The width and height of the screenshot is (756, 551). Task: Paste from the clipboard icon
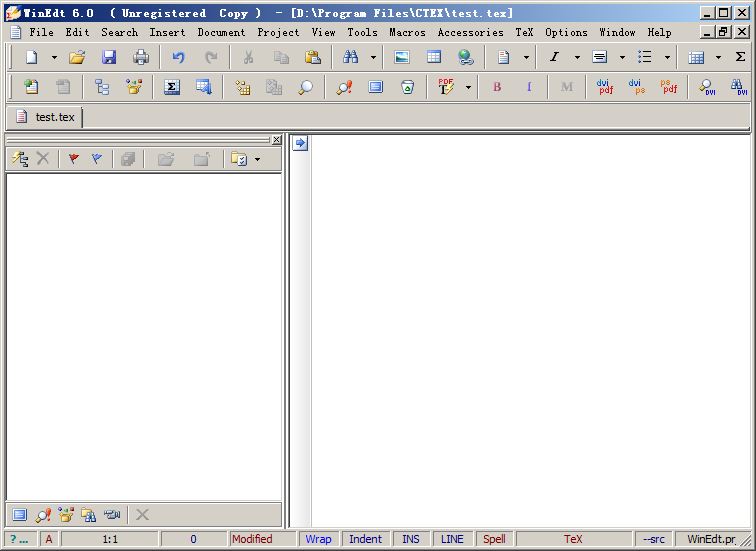coord(312,57)
